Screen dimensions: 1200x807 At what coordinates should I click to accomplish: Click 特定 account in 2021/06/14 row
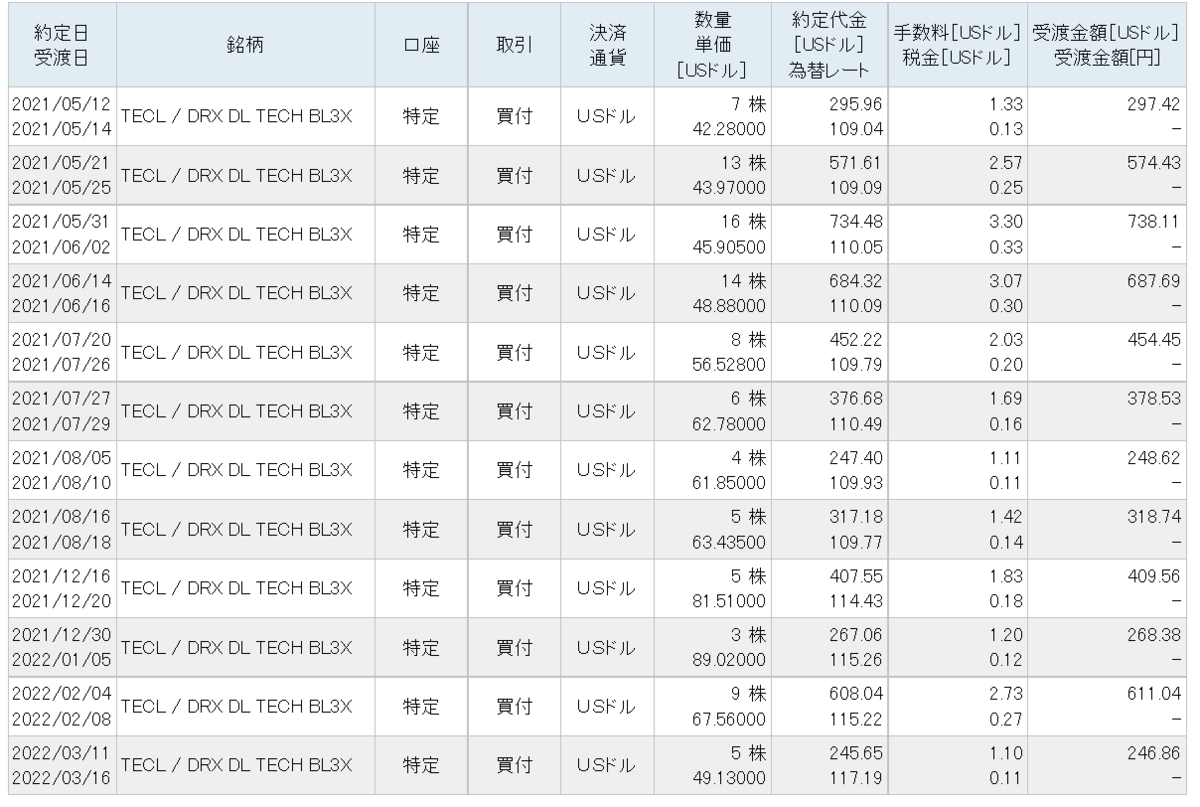[421, 294]
